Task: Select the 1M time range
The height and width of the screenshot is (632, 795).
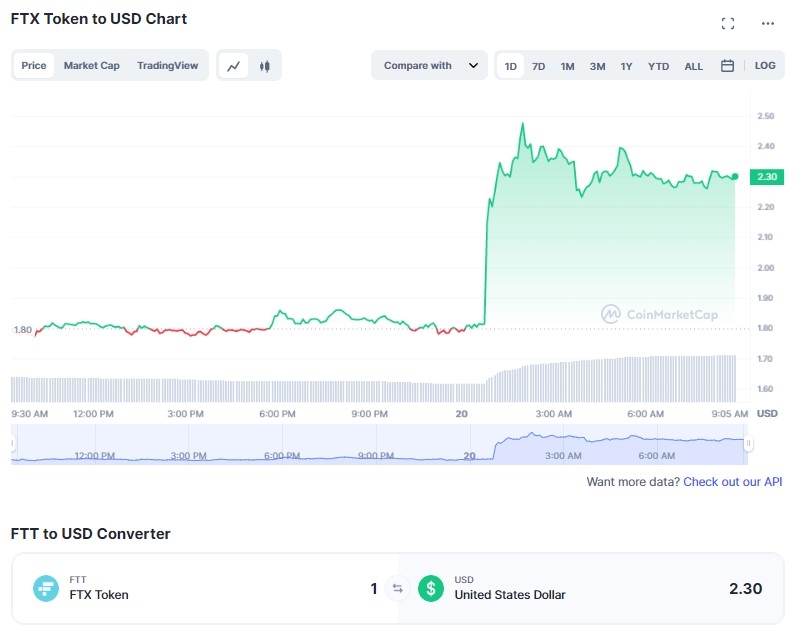Action: pos(567,66)
